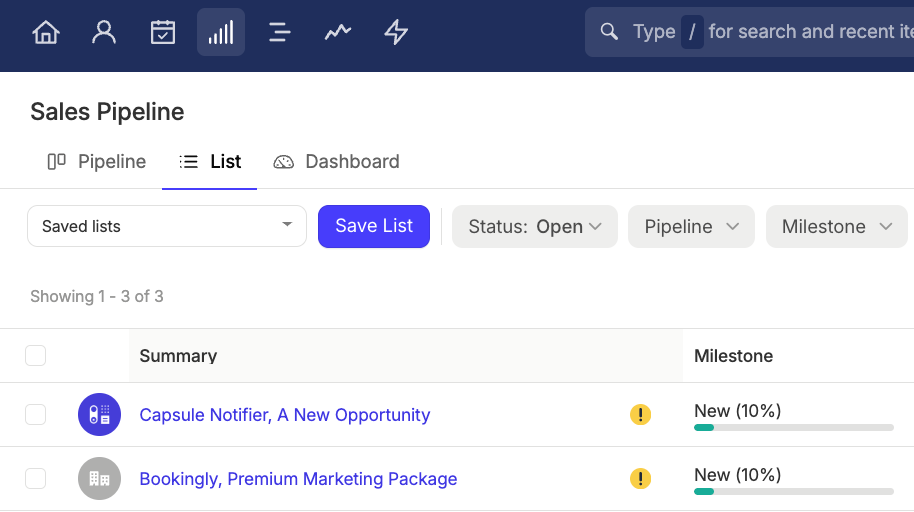
Task: Open the Status: Open filter dropdown
Action: 535,226
